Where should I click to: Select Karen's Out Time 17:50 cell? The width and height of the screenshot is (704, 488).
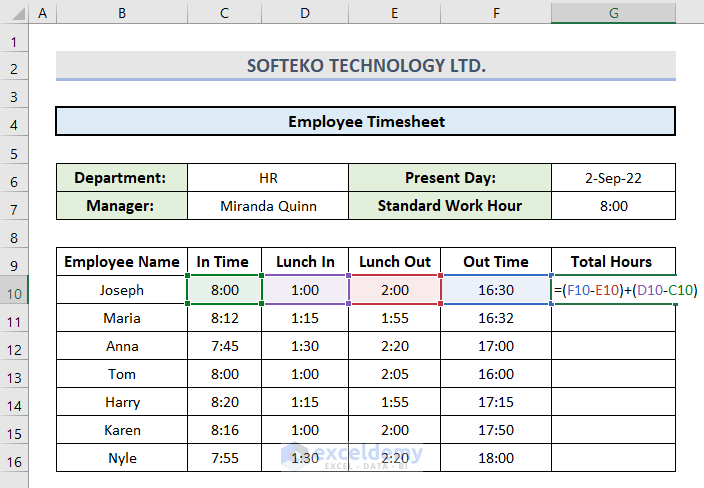click(x=496, y=430)
